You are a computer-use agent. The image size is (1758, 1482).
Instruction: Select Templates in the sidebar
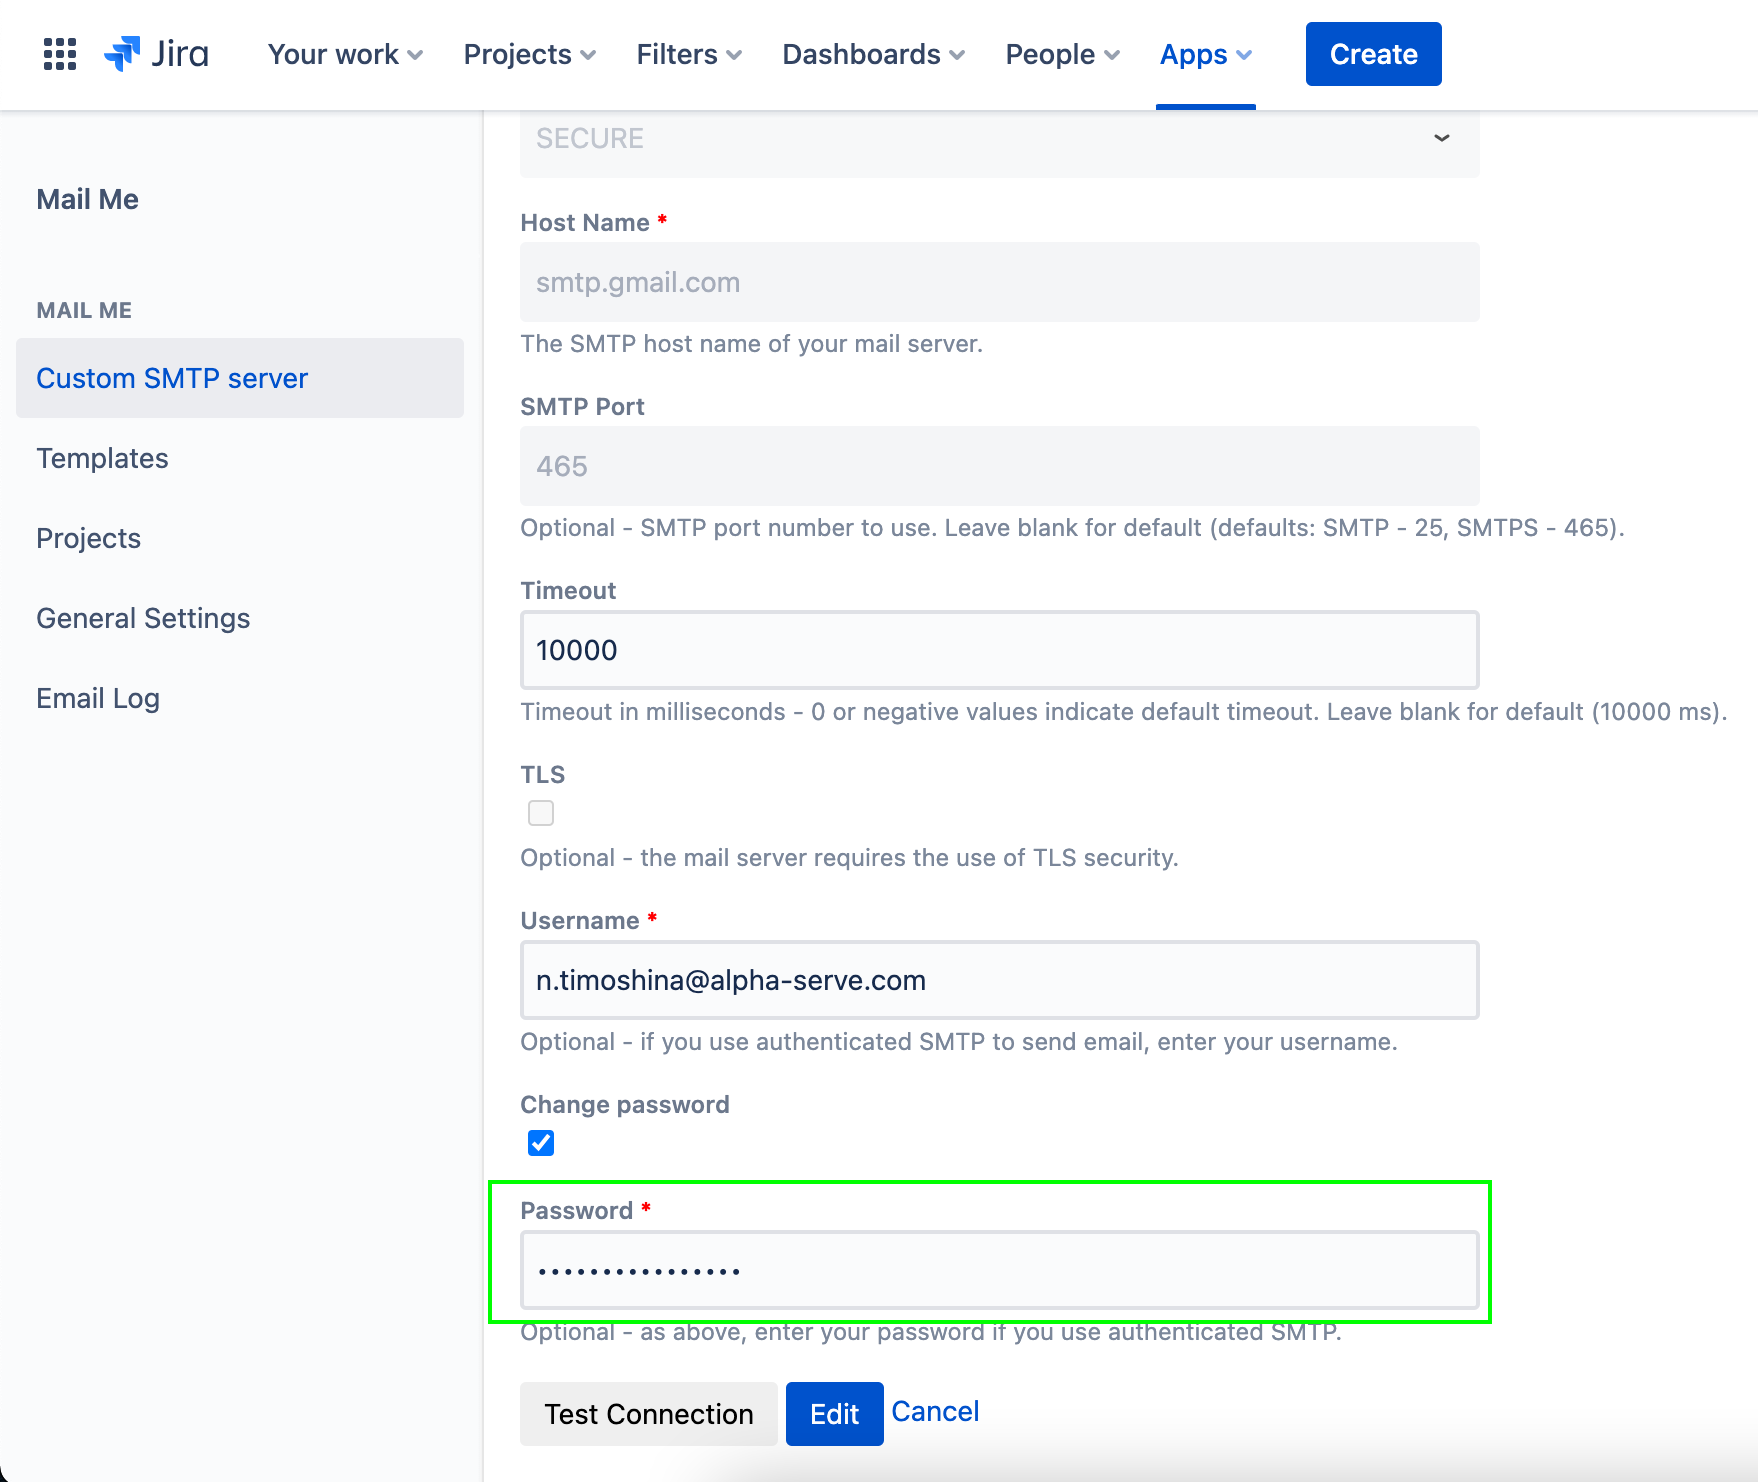tap(102, 458)
